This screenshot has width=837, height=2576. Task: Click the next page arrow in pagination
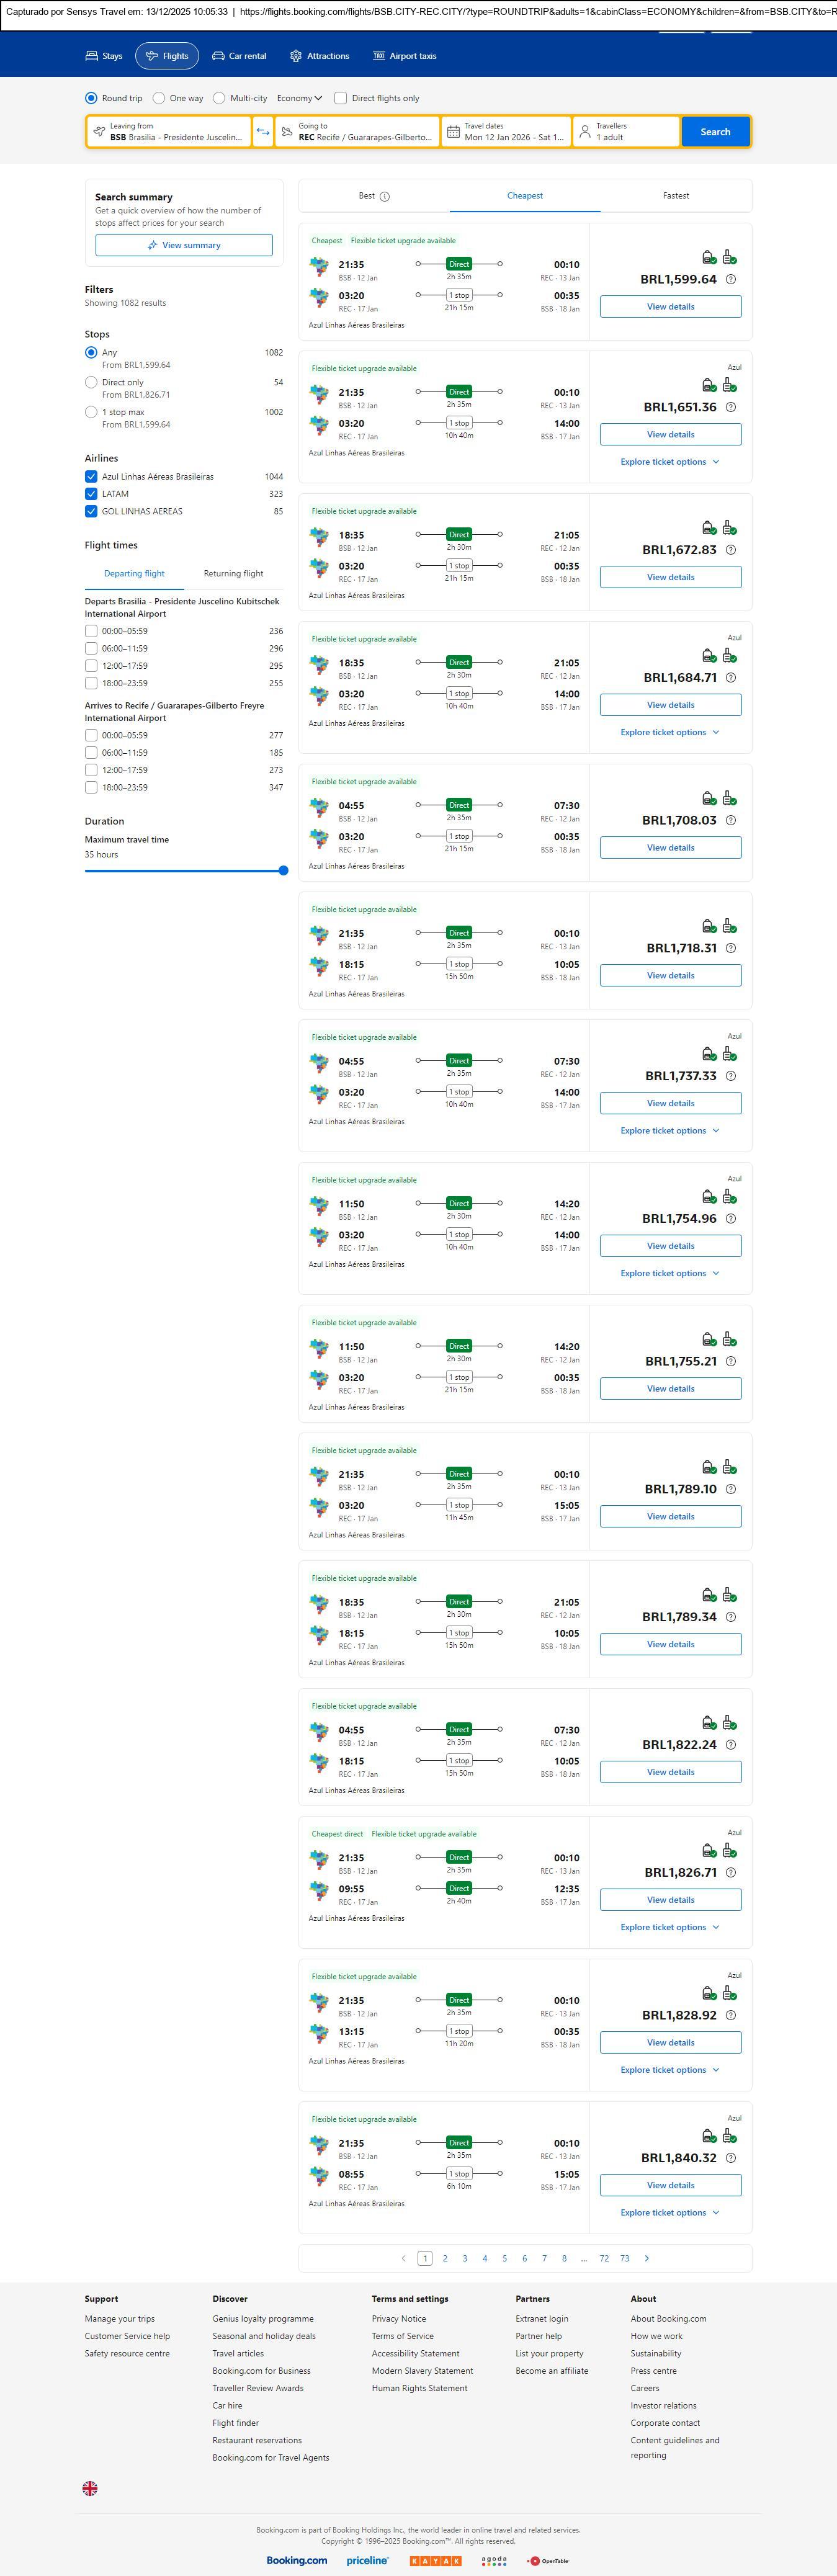[647, 2258]
